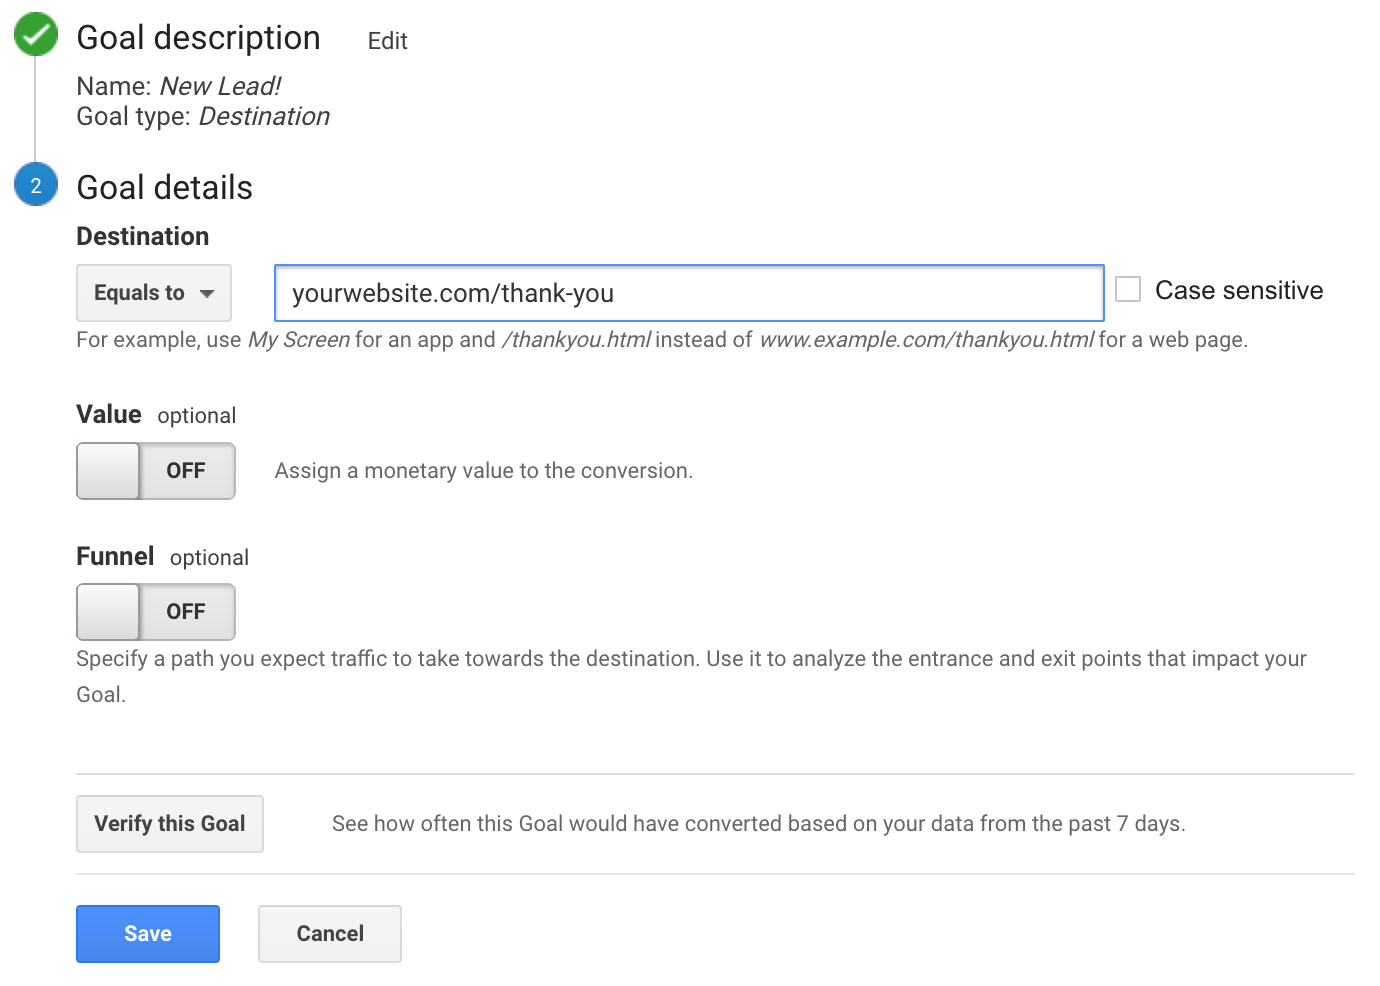1380x986 pixels.
Task: Open the Equals to match type dropdown
Action: coord(154,293)
